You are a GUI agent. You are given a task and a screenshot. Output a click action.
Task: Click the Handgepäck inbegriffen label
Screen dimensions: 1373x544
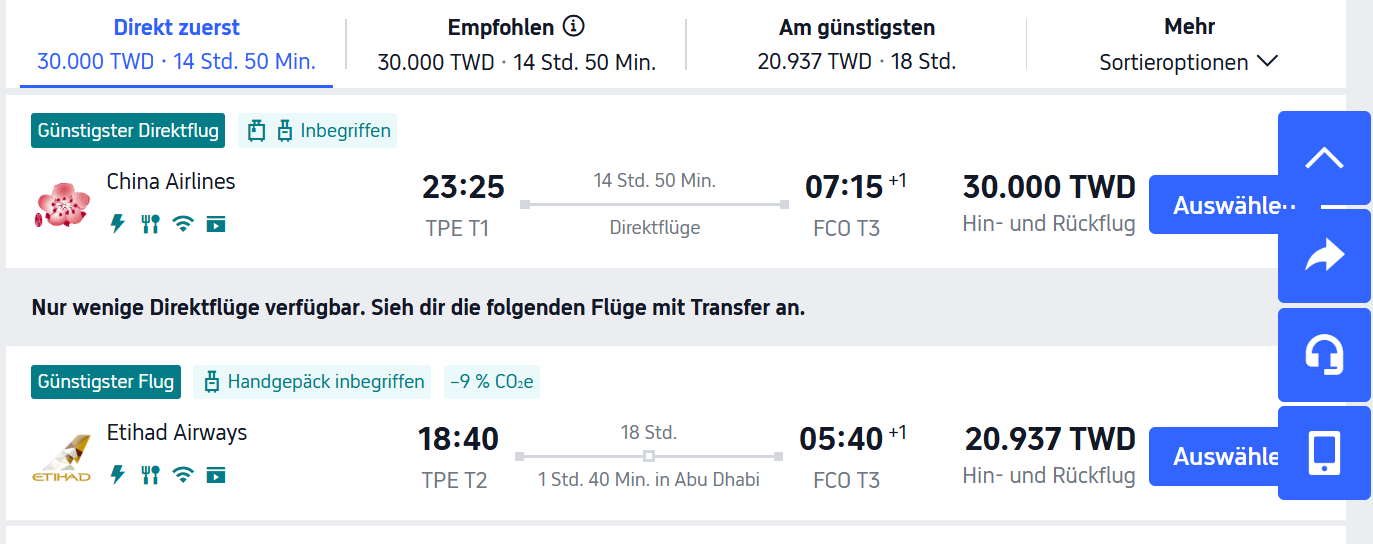312,382
